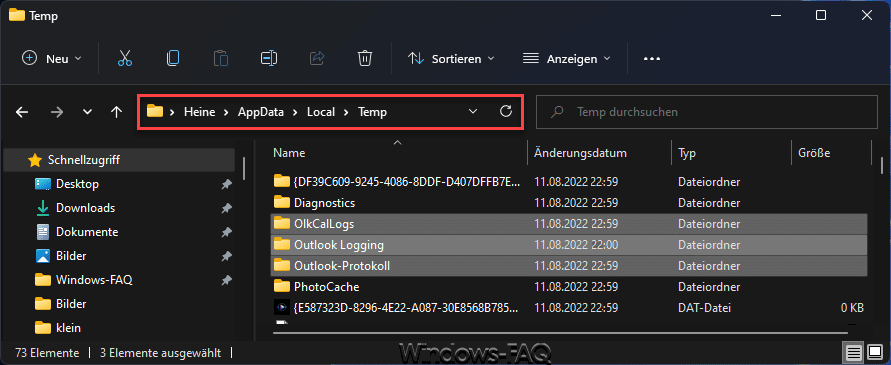Image resolution: width=891 pixels, height=365 pixels.
Task: Click the DAT file icon for {E587323D
Action: [281, 308]
